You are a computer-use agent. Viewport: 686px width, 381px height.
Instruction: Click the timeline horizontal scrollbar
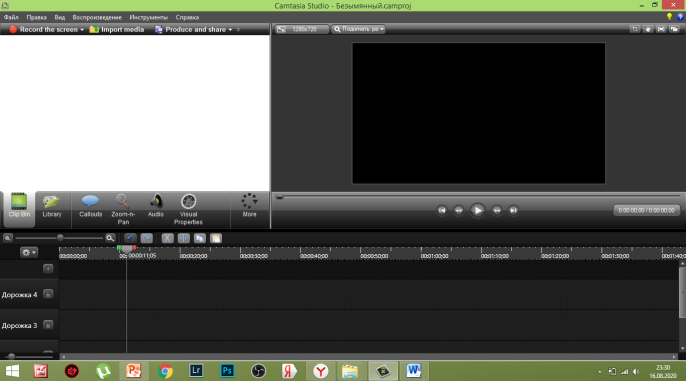pyautogui.click(x=369, y=357)
